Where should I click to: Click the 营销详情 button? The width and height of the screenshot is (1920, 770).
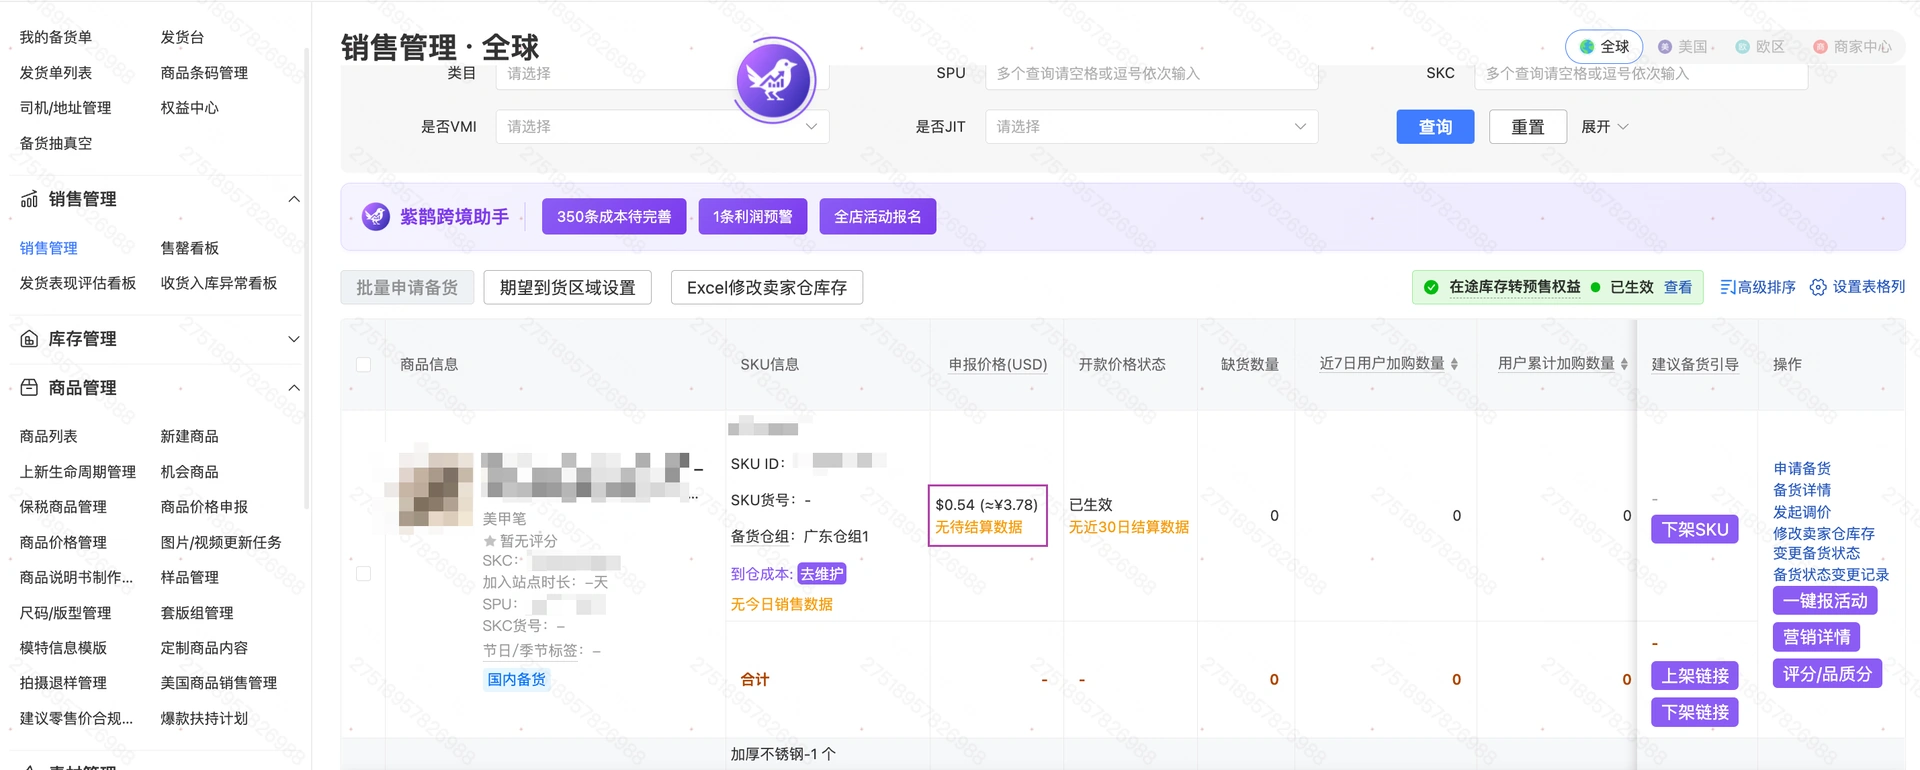tap(1816, 637)
